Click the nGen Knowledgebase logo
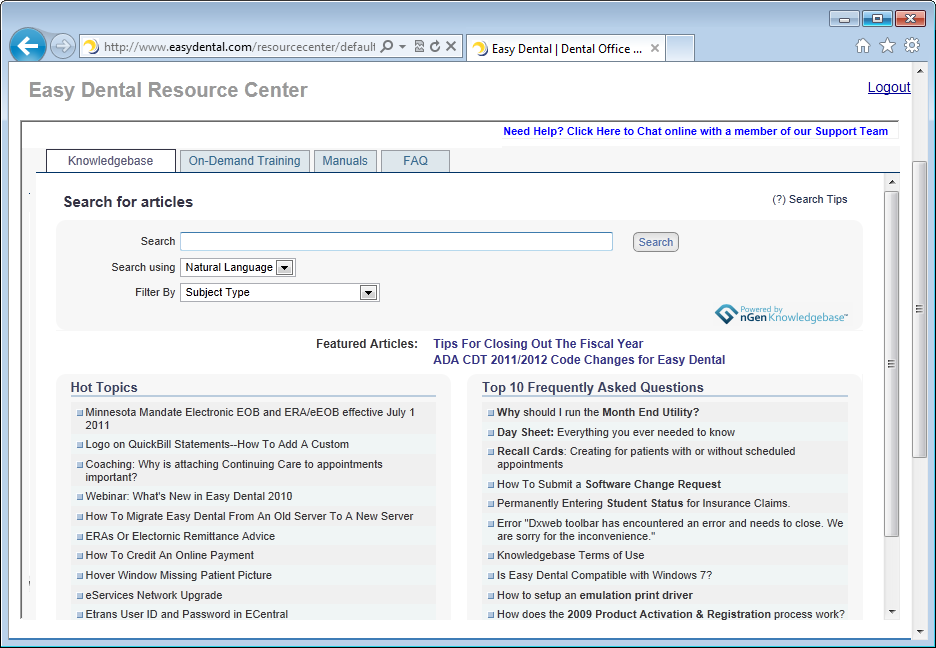The height and width of the screenshot is (648, 936). click(x=781, y=312)
